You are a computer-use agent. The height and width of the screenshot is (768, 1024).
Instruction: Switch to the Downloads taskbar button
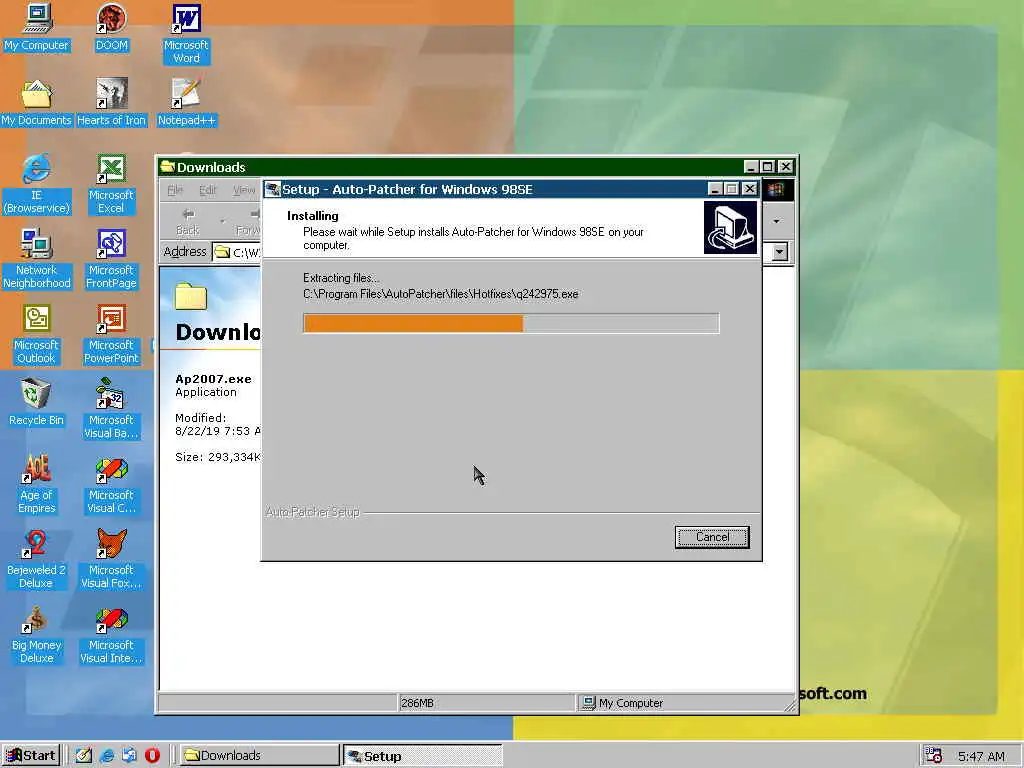click(259, 756)
